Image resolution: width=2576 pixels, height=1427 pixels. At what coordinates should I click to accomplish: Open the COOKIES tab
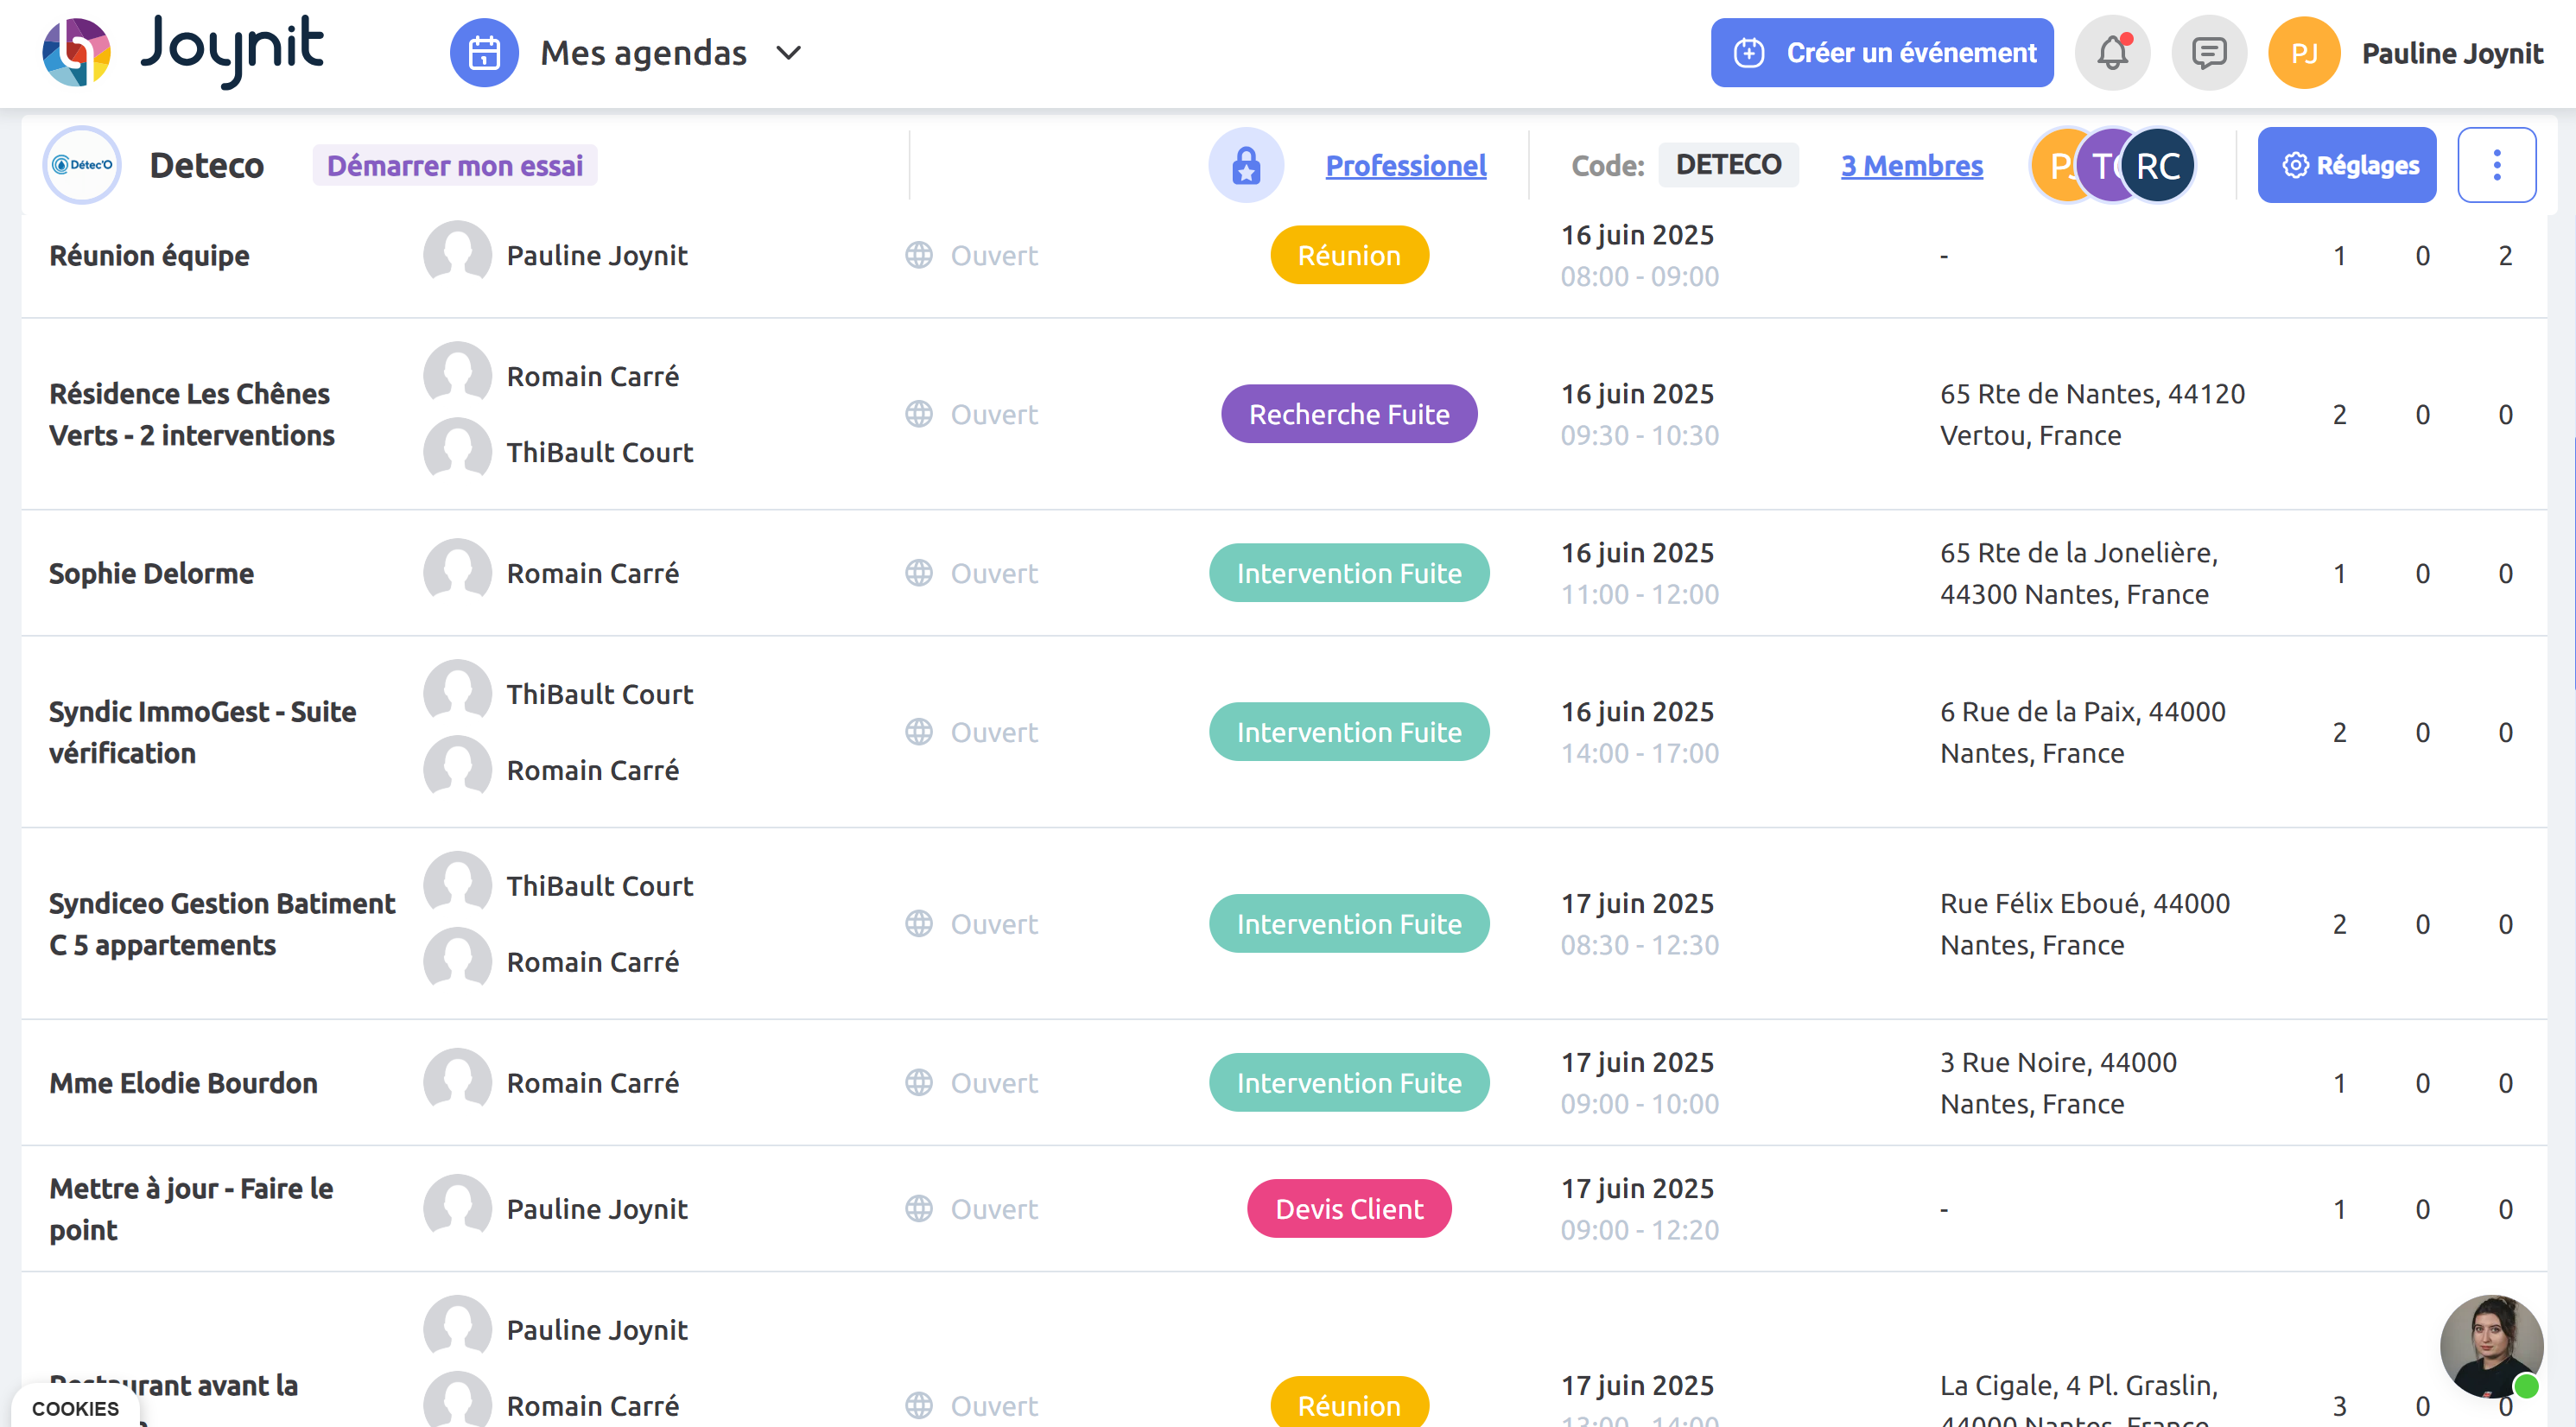(75, 1407)
